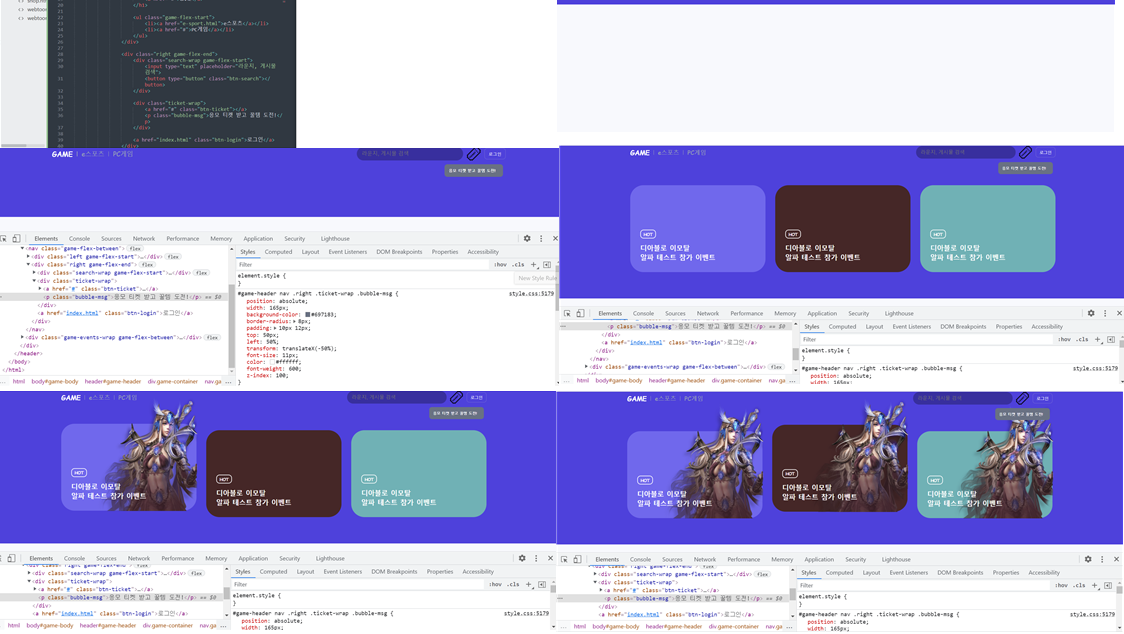The height and width of the screenshot is (634, 1124).
Task: Click the paperclip ticket icon in plain-cards page header
Action: pos(1025,152)
